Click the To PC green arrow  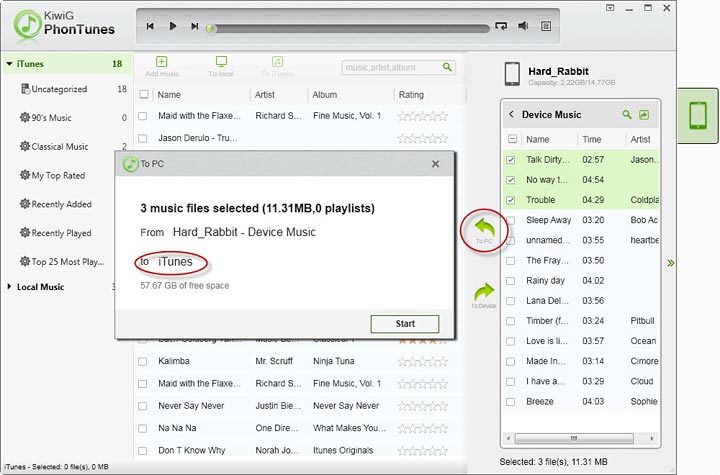pos(484,227)
